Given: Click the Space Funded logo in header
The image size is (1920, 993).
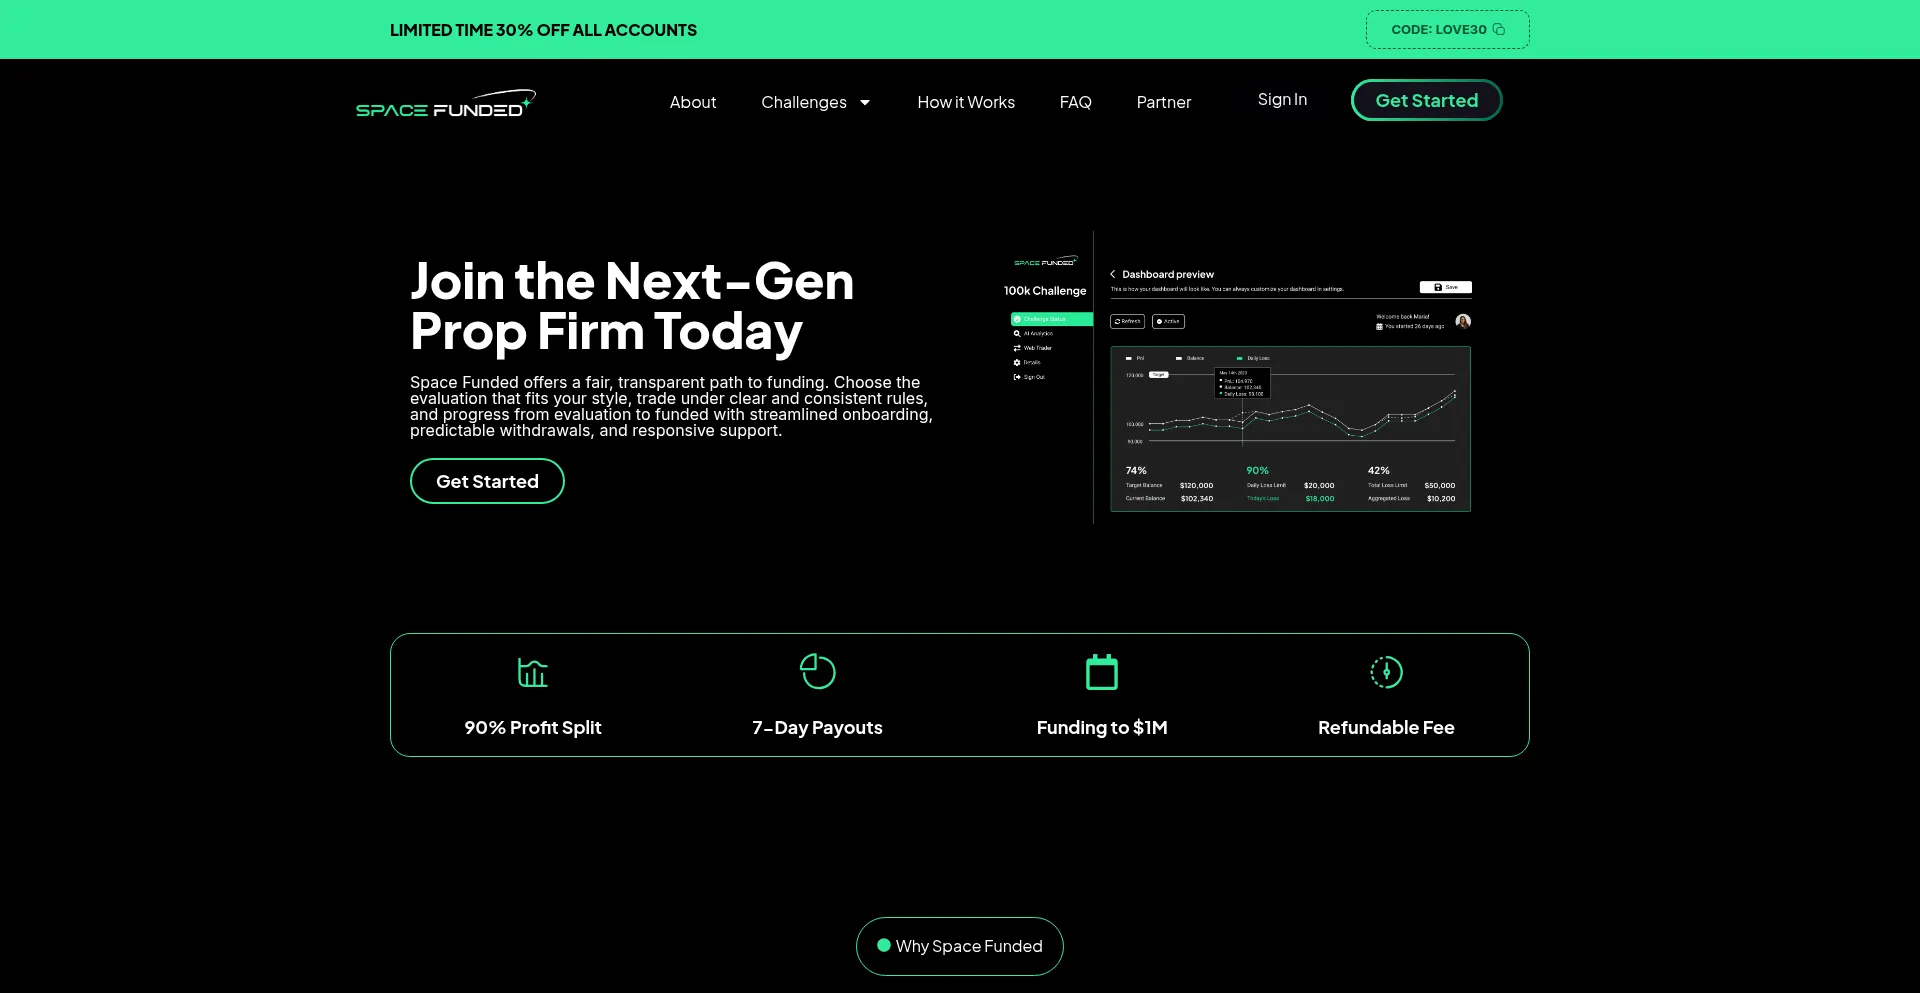Looking at the screenshot, I should [x=446, y=103].
